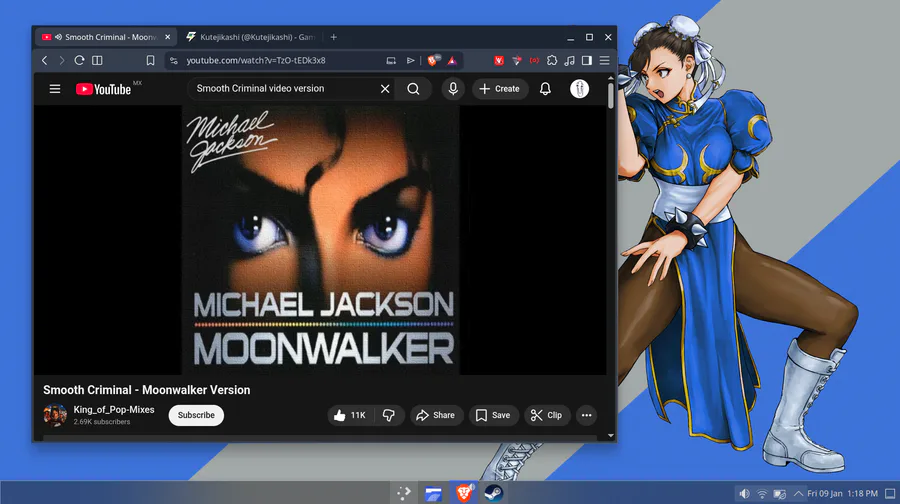Click the browser forward arrow
The height and width of the screenshot is (504, 900).
pyautogui.click(x=61, y=60)
